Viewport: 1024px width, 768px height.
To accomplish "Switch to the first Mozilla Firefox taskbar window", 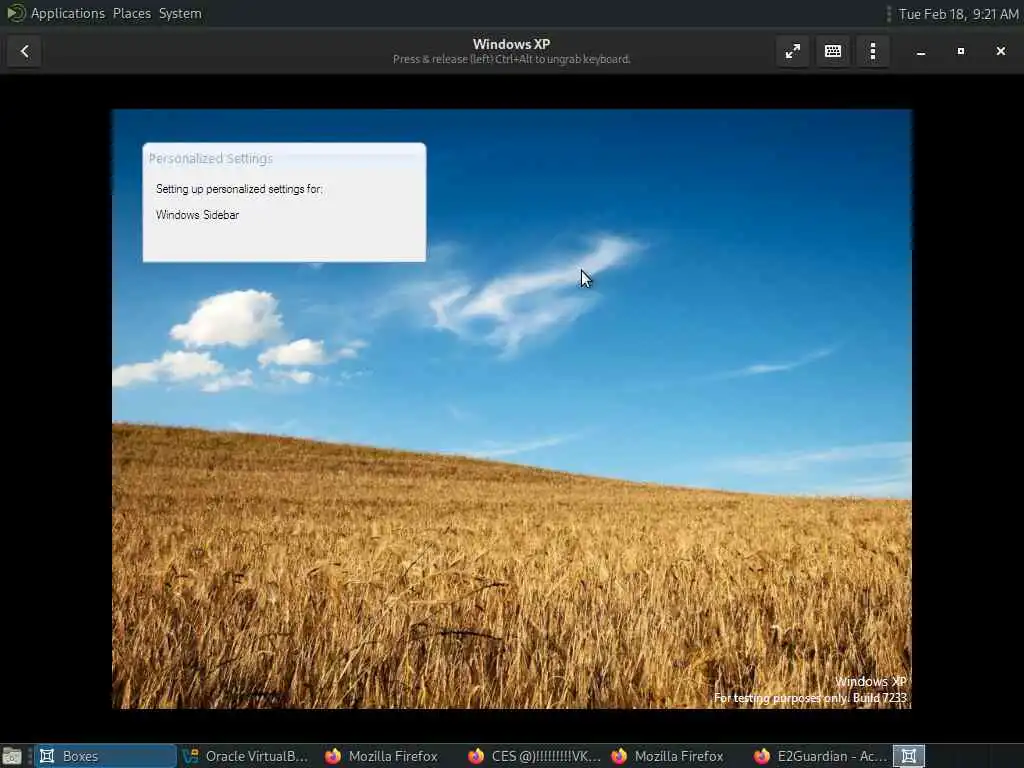I will [x=381, y=756].
